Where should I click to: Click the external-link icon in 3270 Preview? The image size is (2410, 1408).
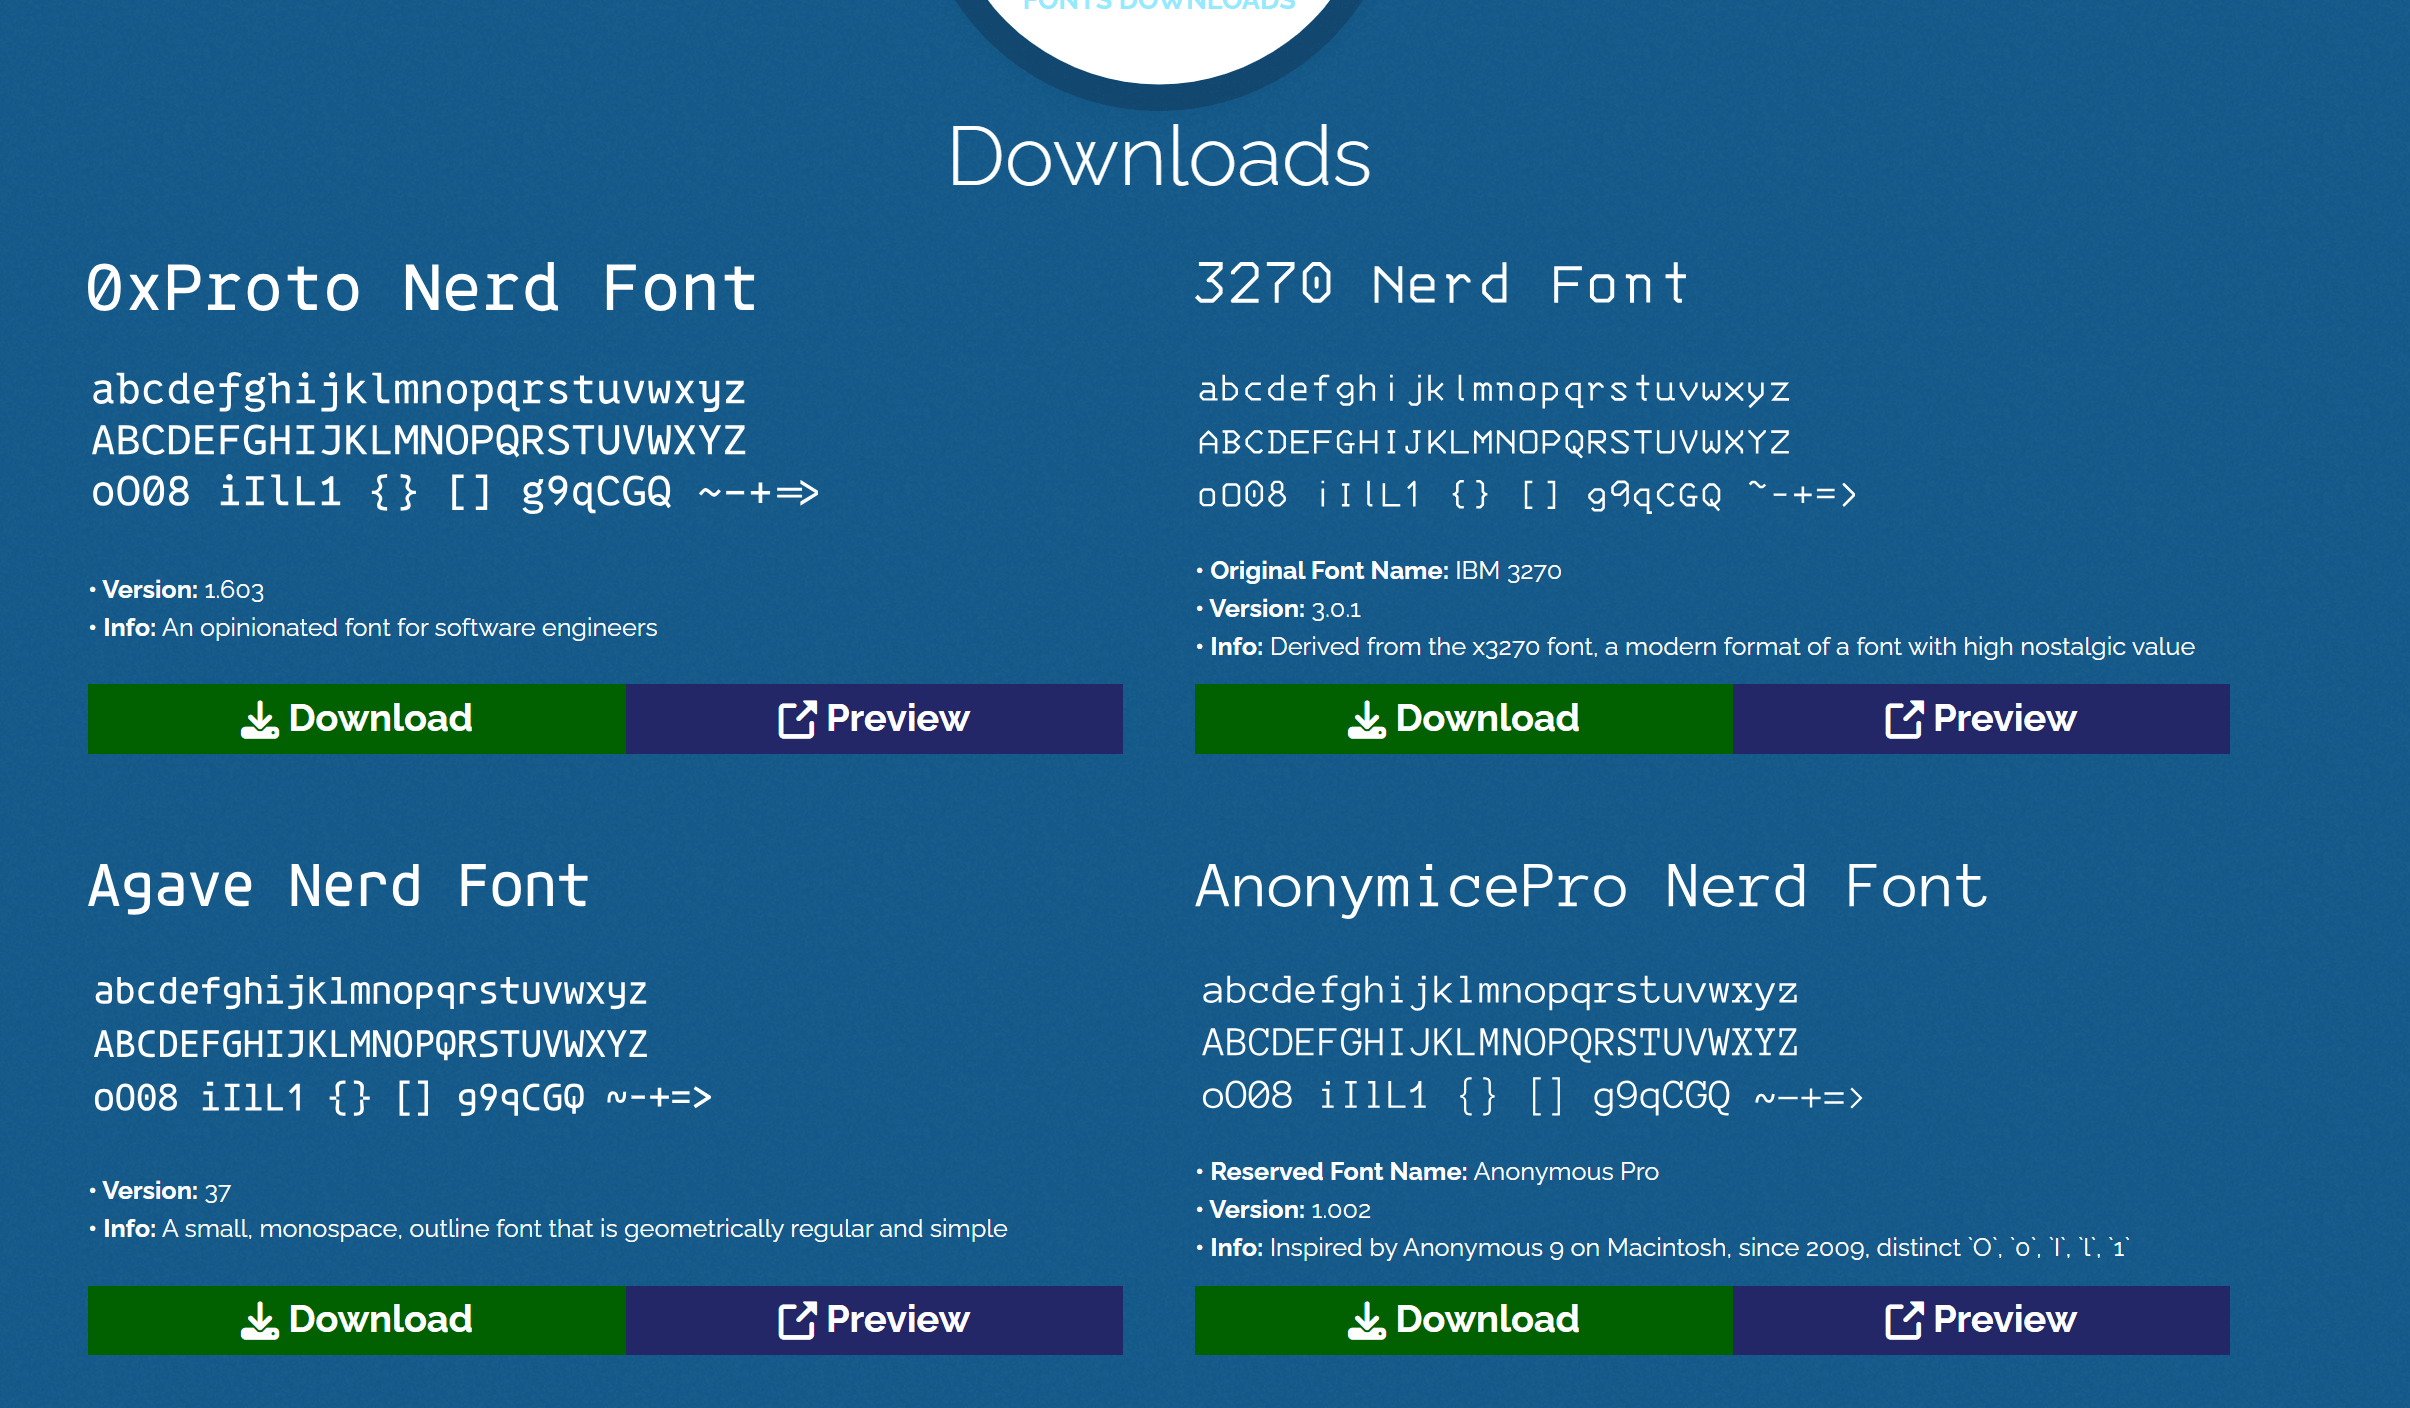tap(1904, 719)
